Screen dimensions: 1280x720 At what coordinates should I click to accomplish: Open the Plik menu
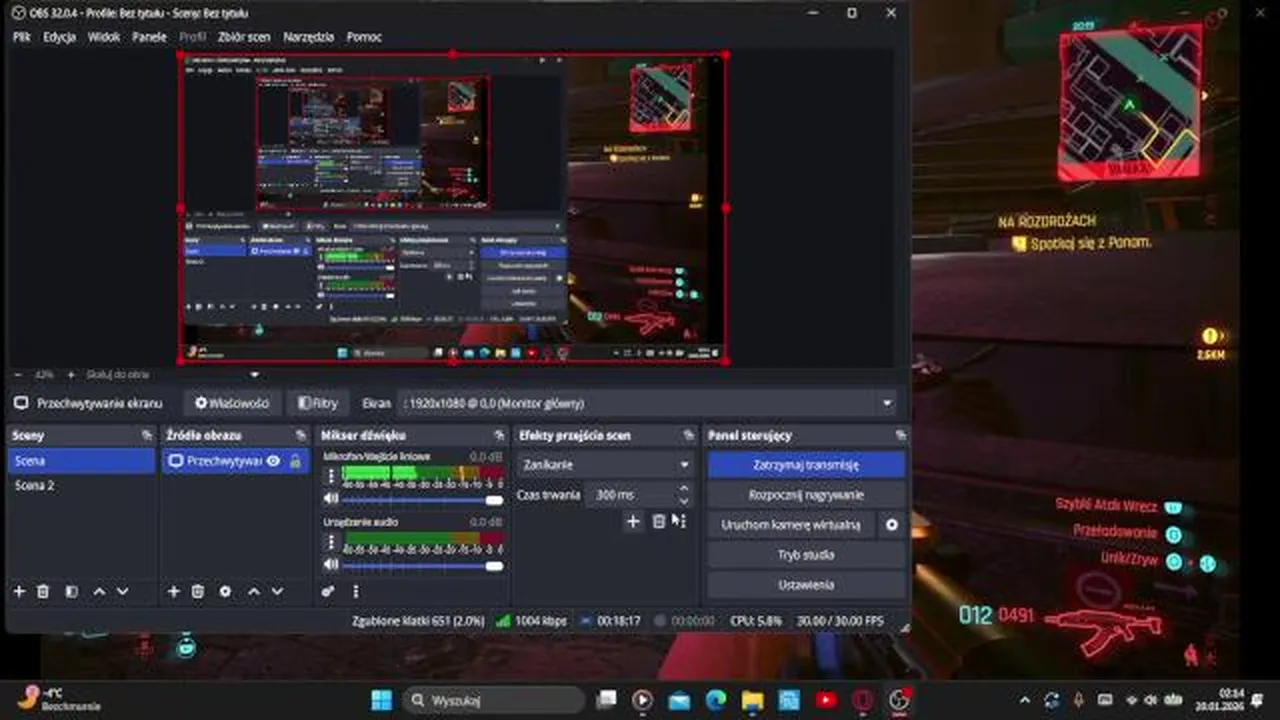(x=22, y=37)
